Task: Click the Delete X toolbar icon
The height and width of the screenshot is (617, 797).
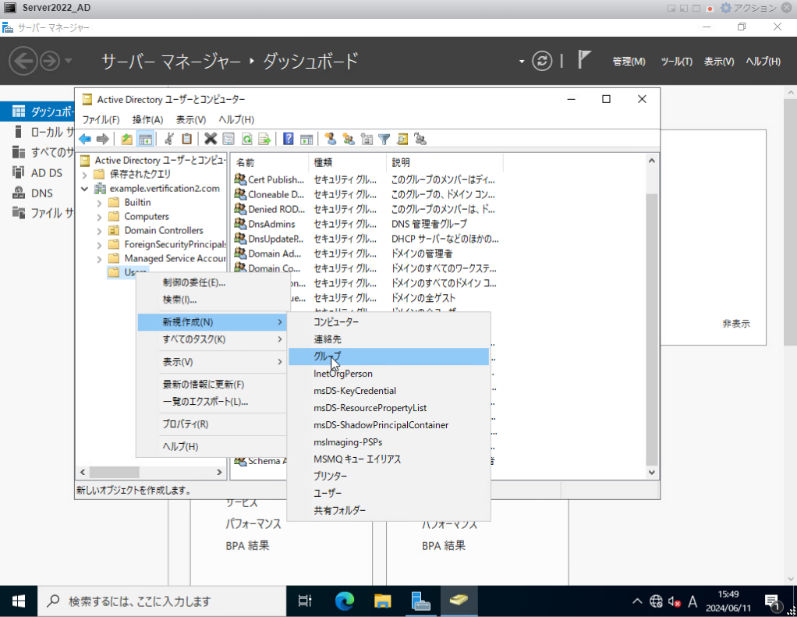Action: tap(210, 139)
